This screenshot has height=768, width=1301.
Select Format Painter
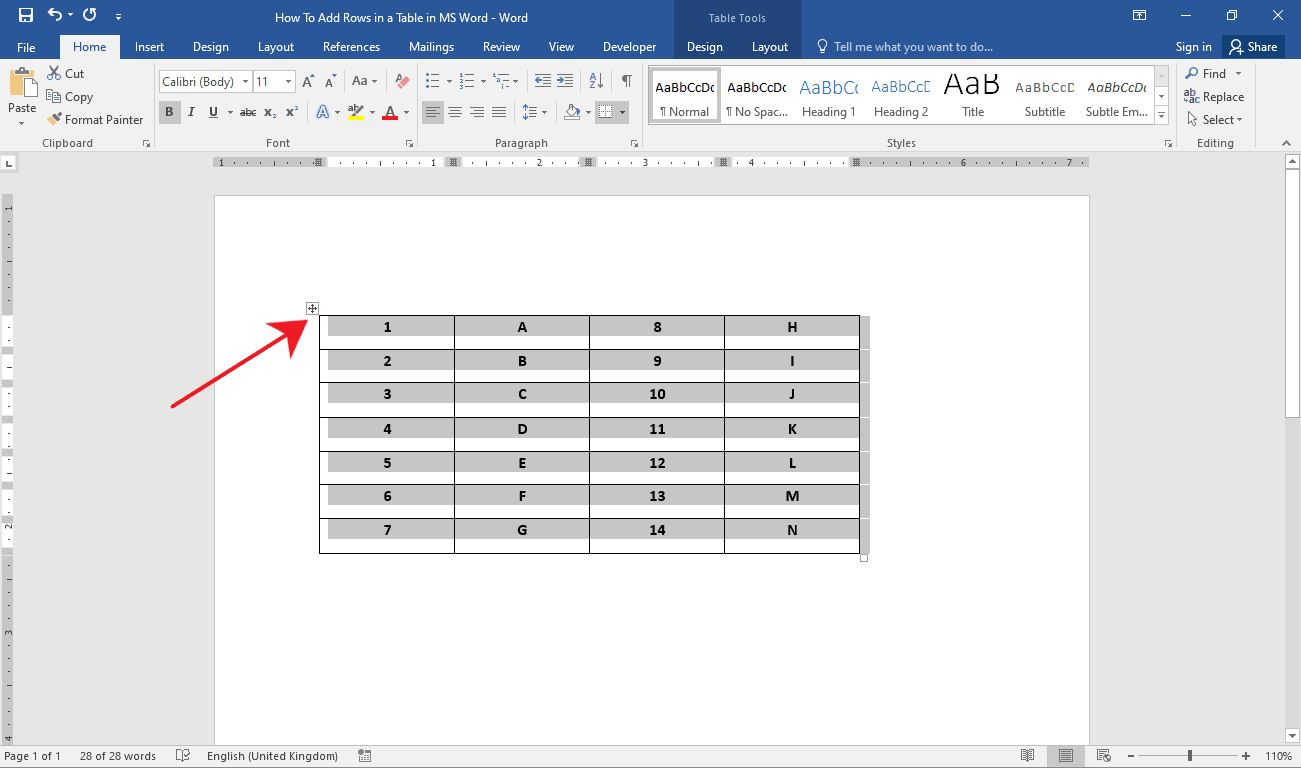pos(95,120)
